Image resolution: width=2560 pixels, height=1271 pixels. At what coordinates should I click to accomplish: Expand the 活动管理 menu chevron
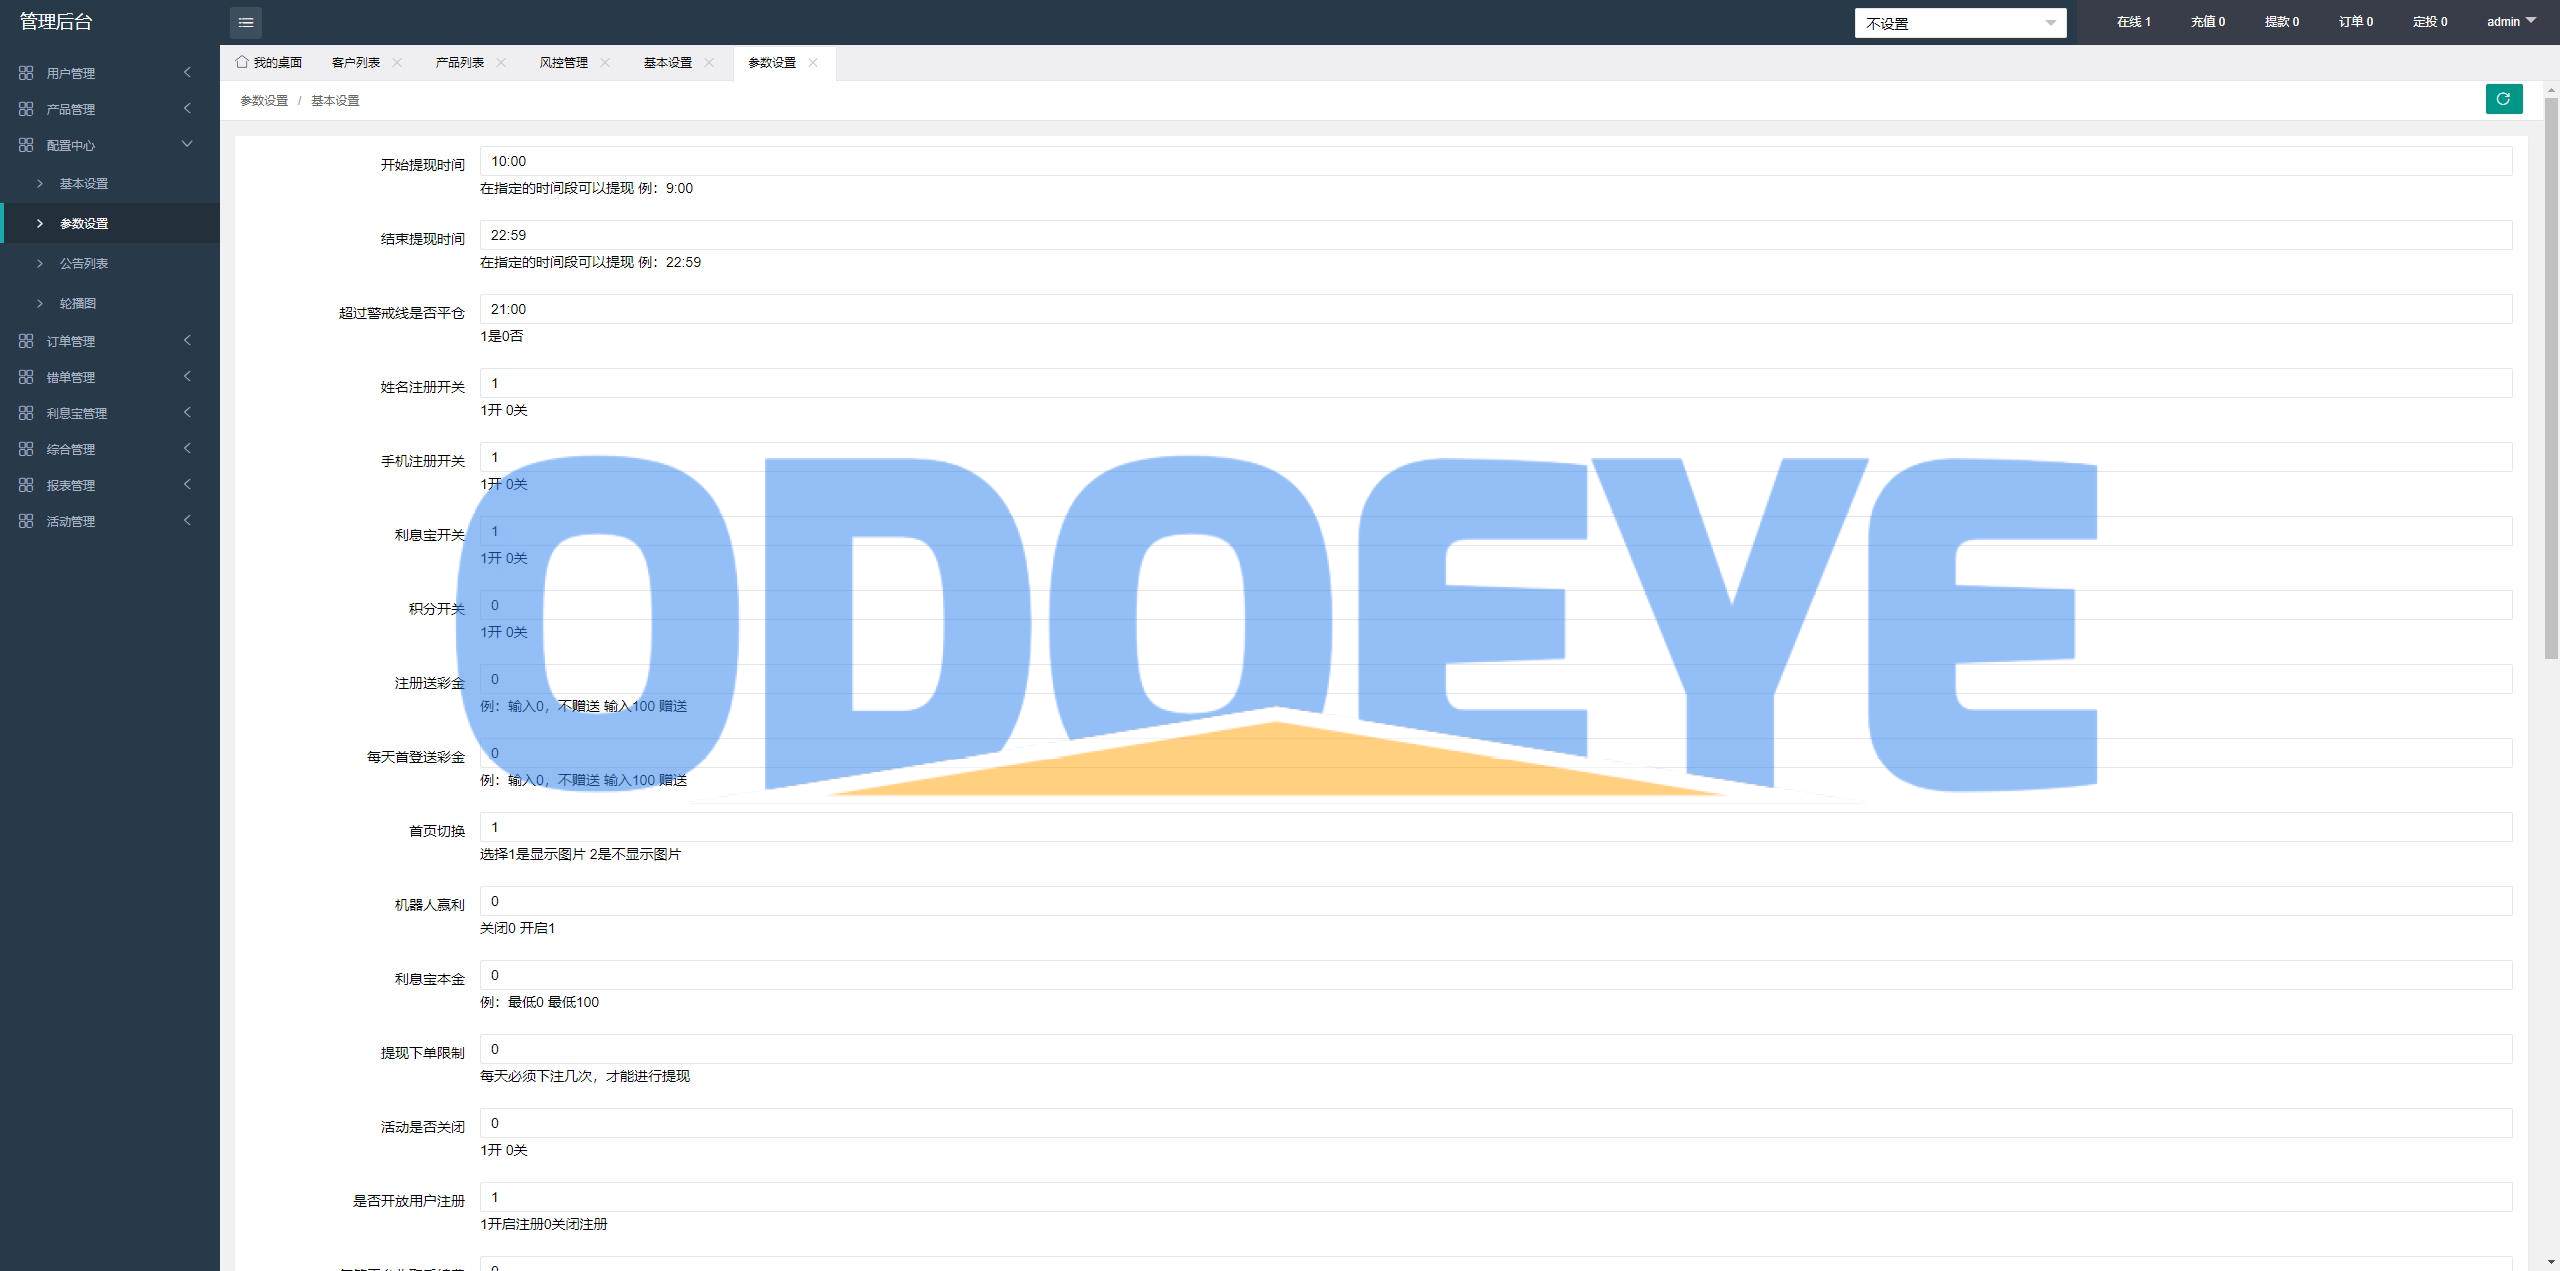click(x=187, y=520)
